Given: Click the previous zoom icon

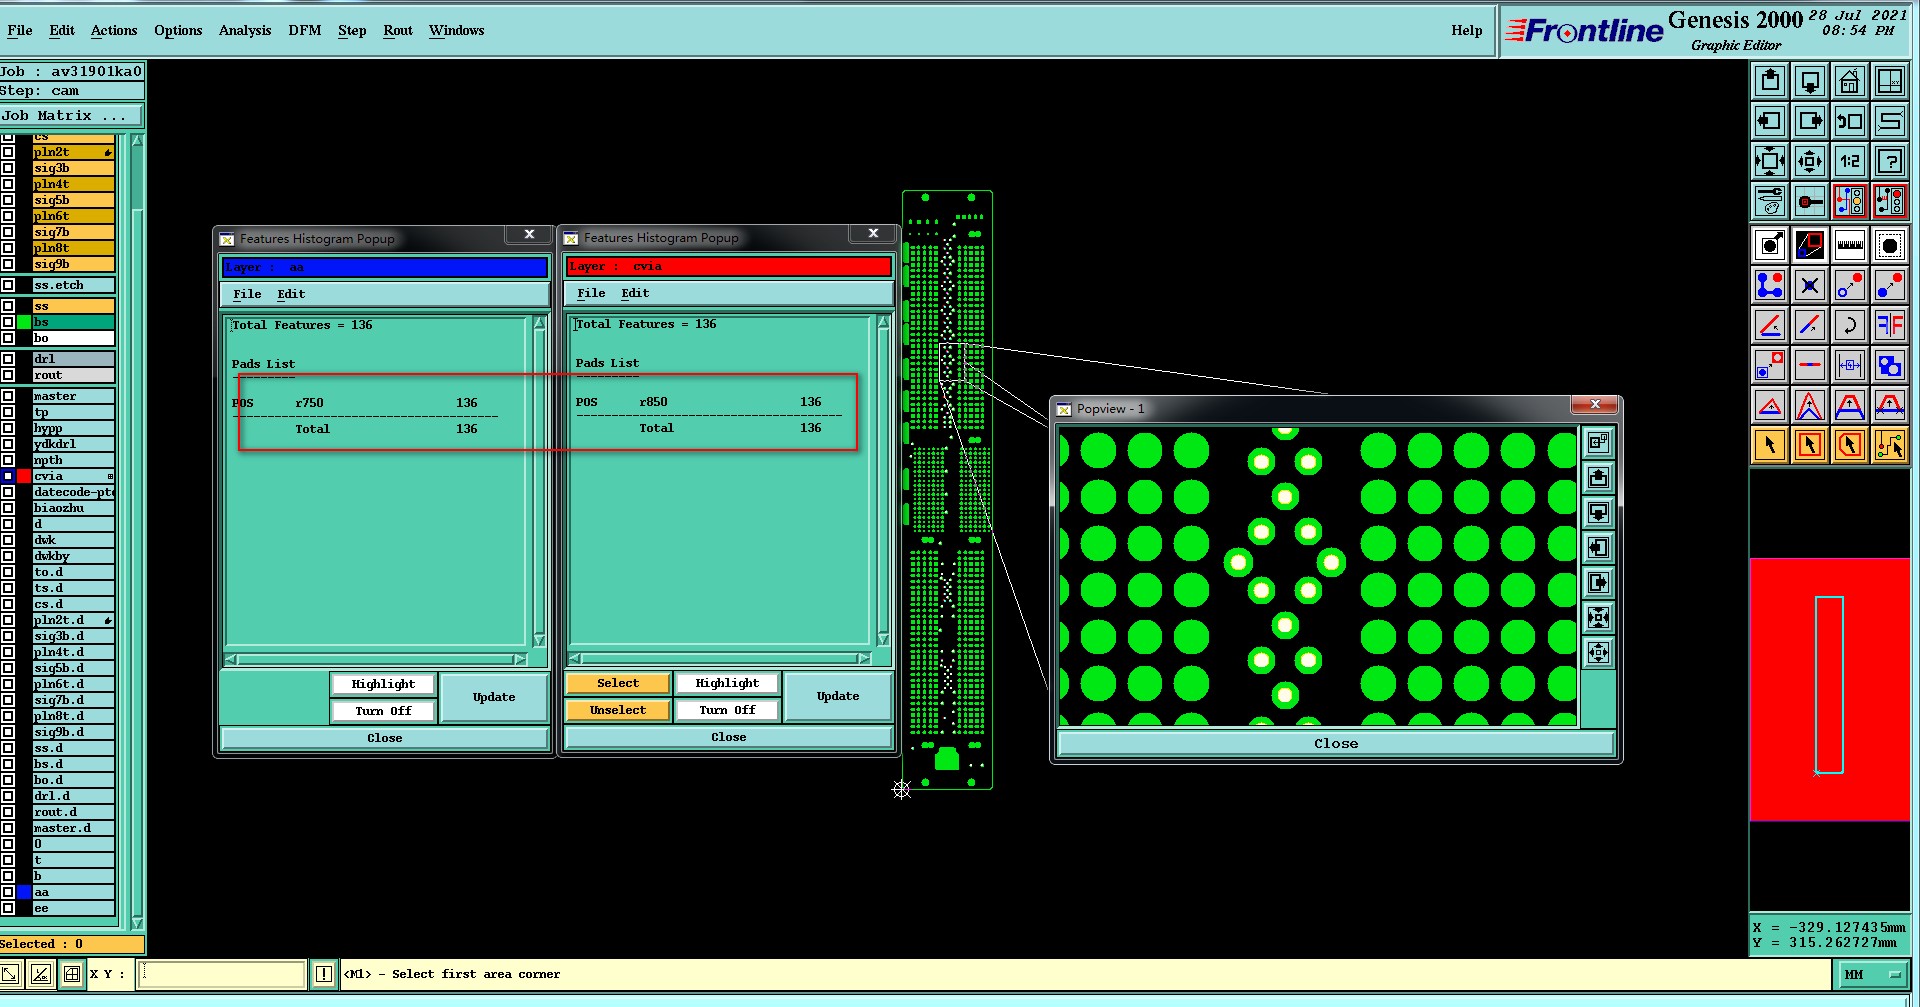Looking at the screenshot, I should point(1850,121).
